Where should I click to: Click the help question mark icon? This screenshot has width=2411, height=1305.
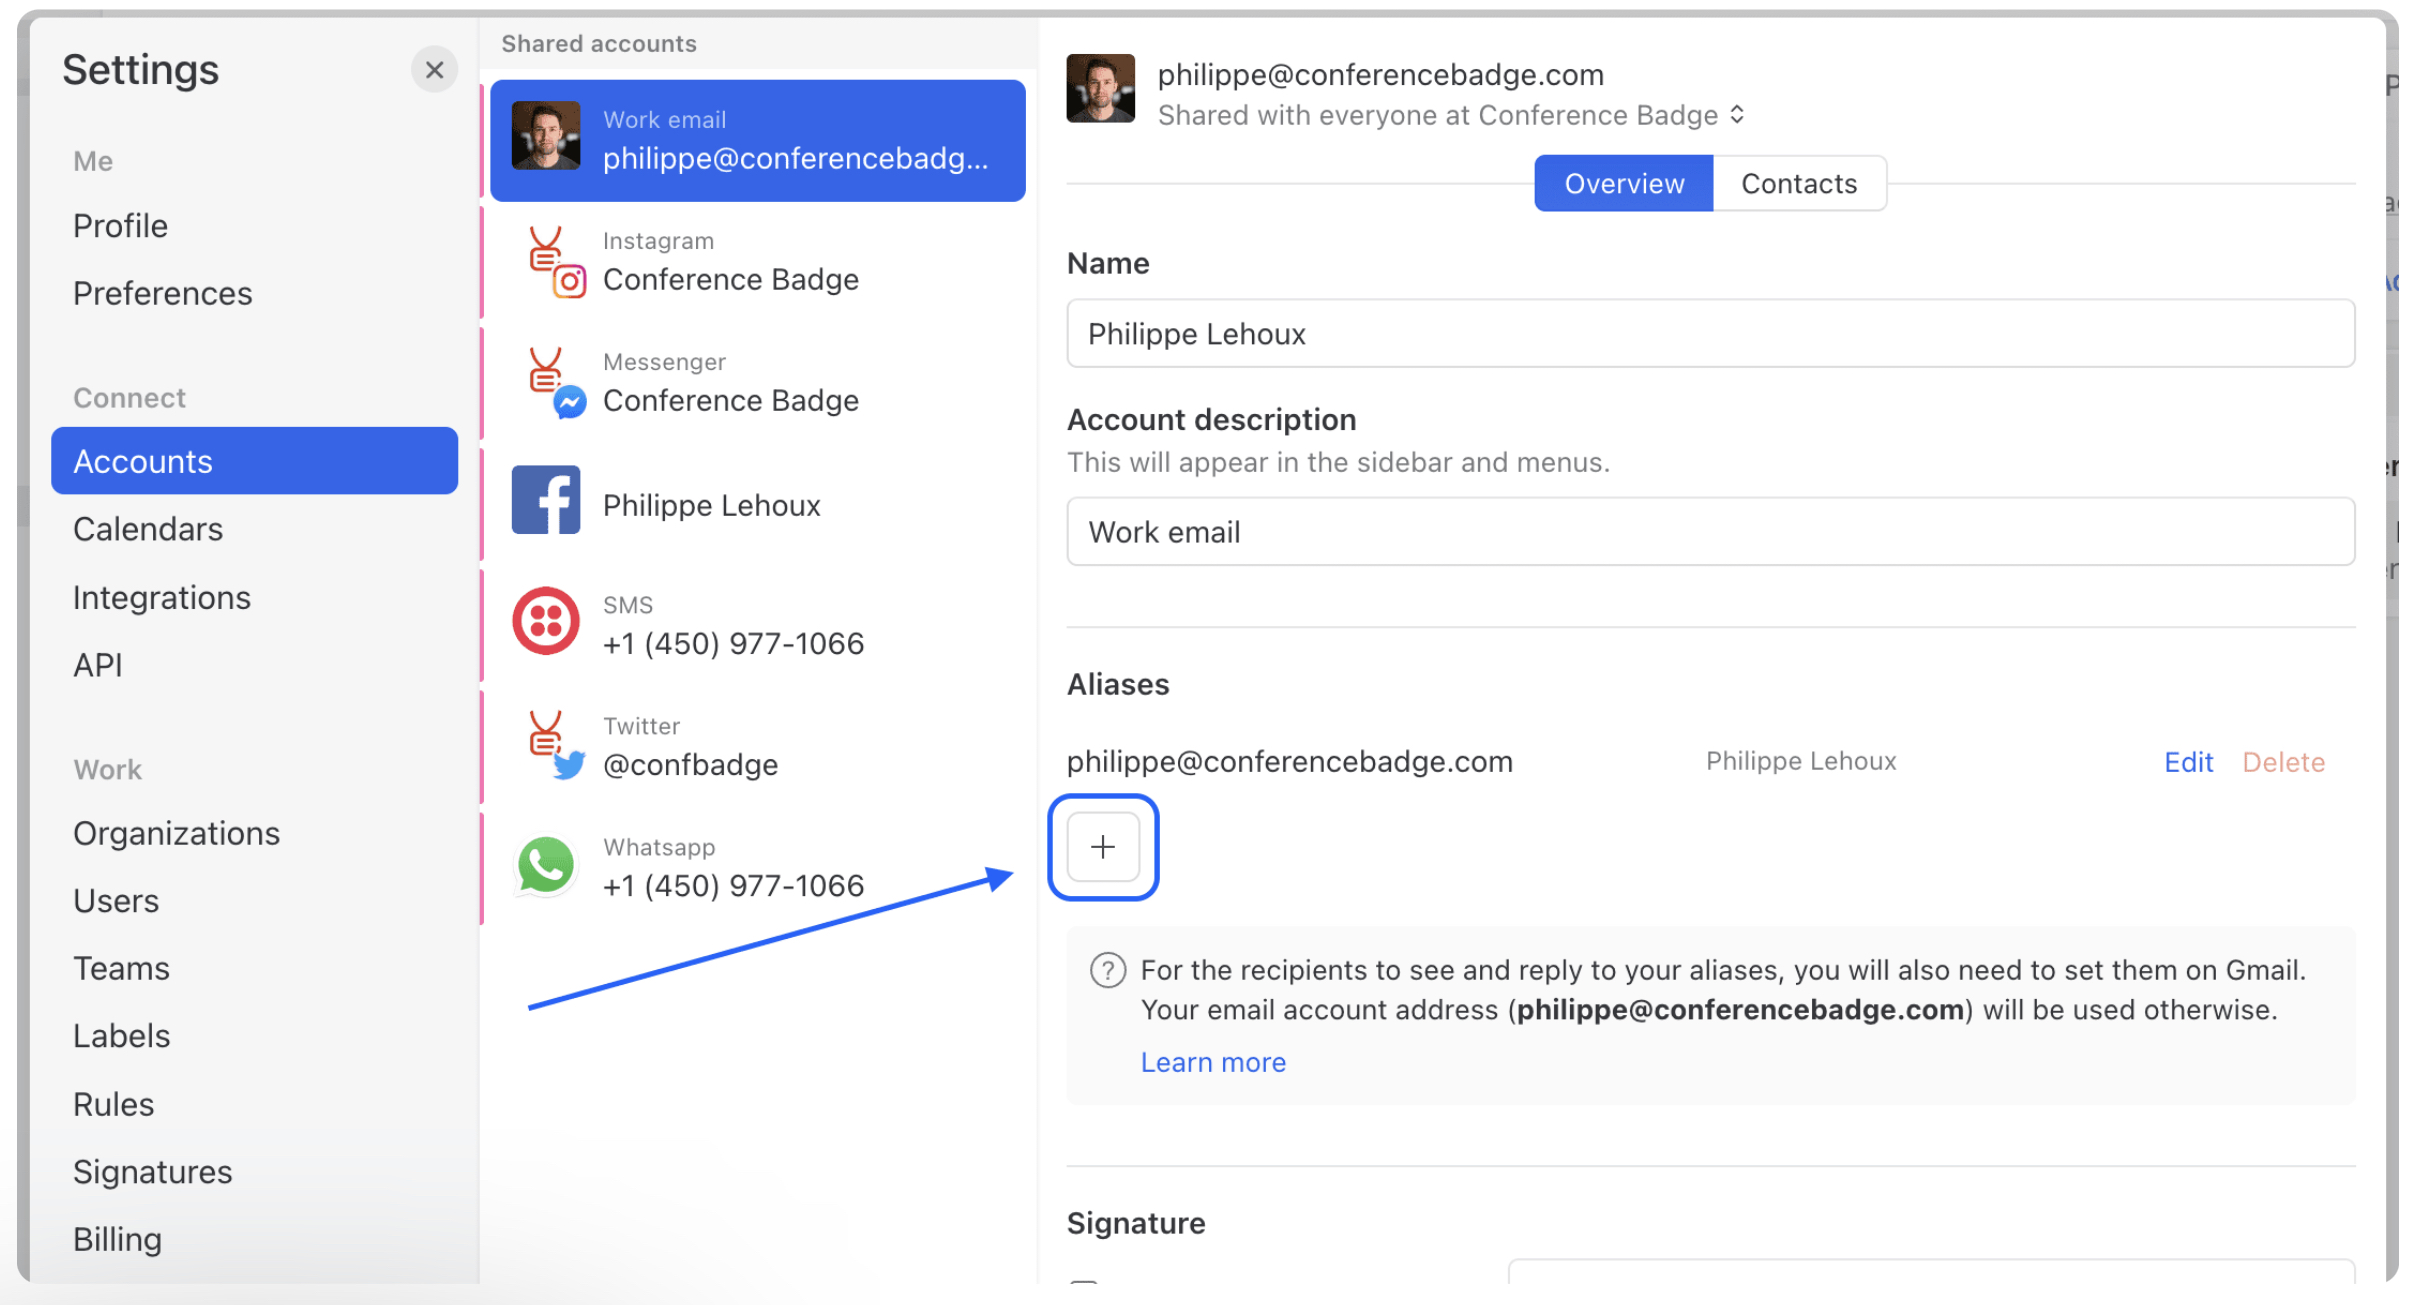coord(1108,970)
